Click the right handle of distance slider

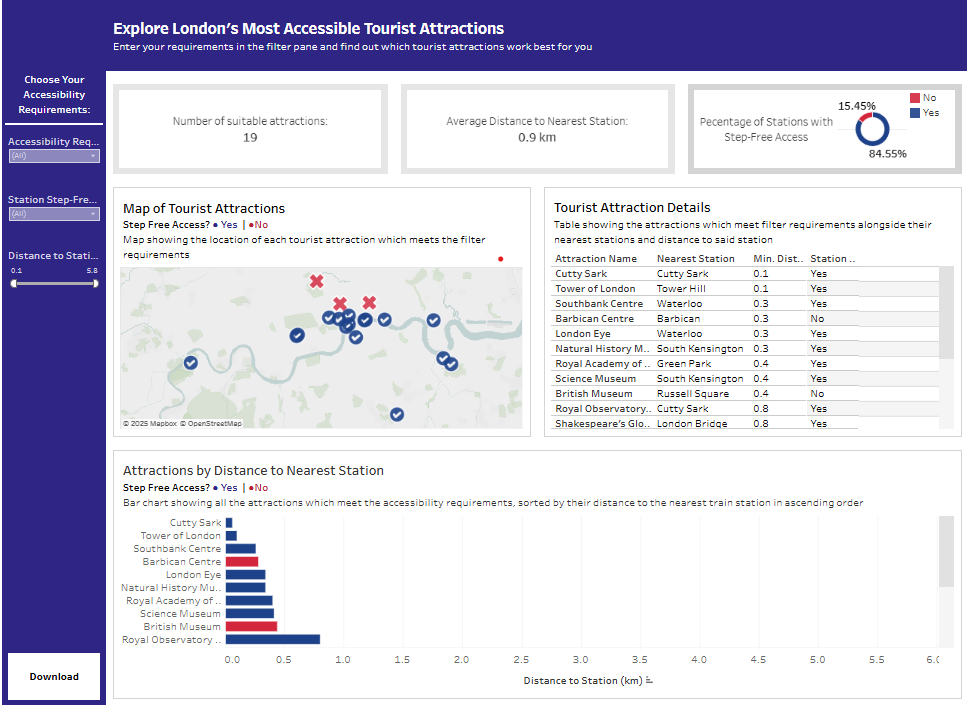[x=96, y=283]
